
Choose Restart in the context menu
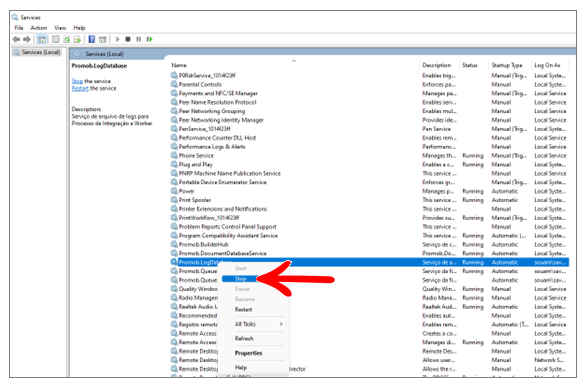coord(243,309)
